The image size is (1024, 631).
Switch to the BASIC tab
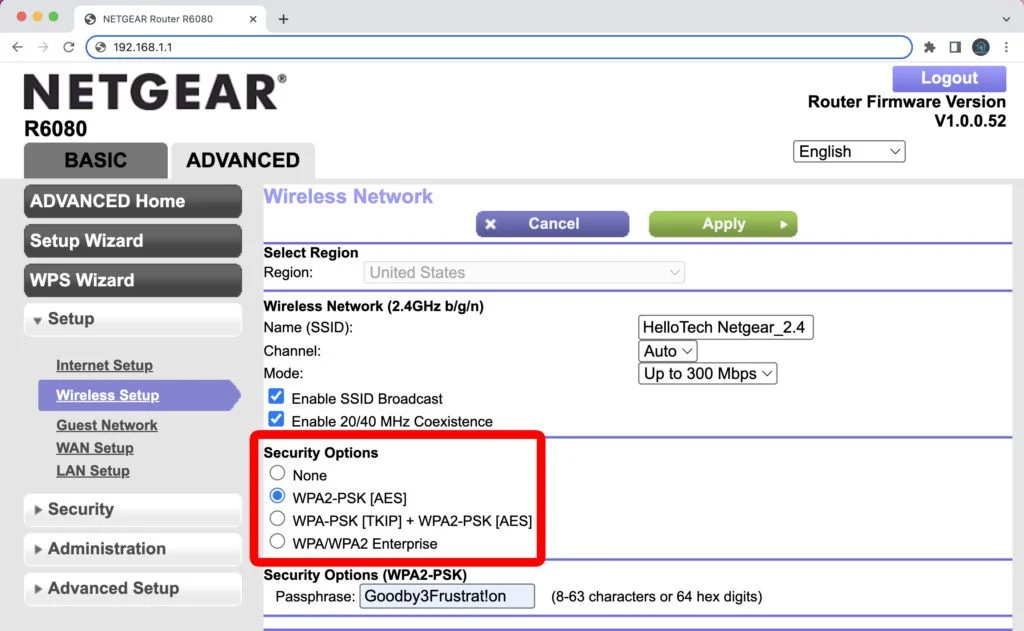click(x=95, y=160)
